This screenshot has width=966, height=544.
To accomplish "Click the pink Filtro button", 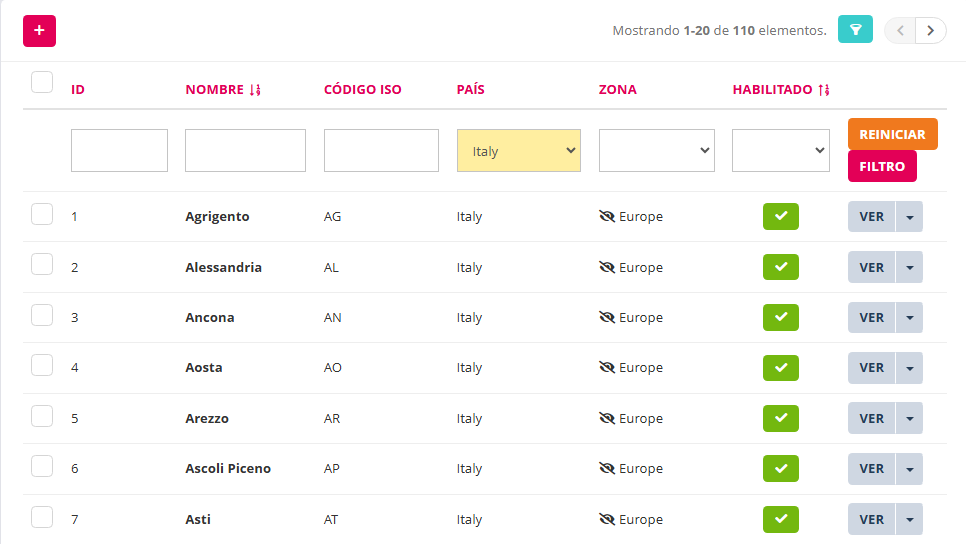I will tap(881, 167).
